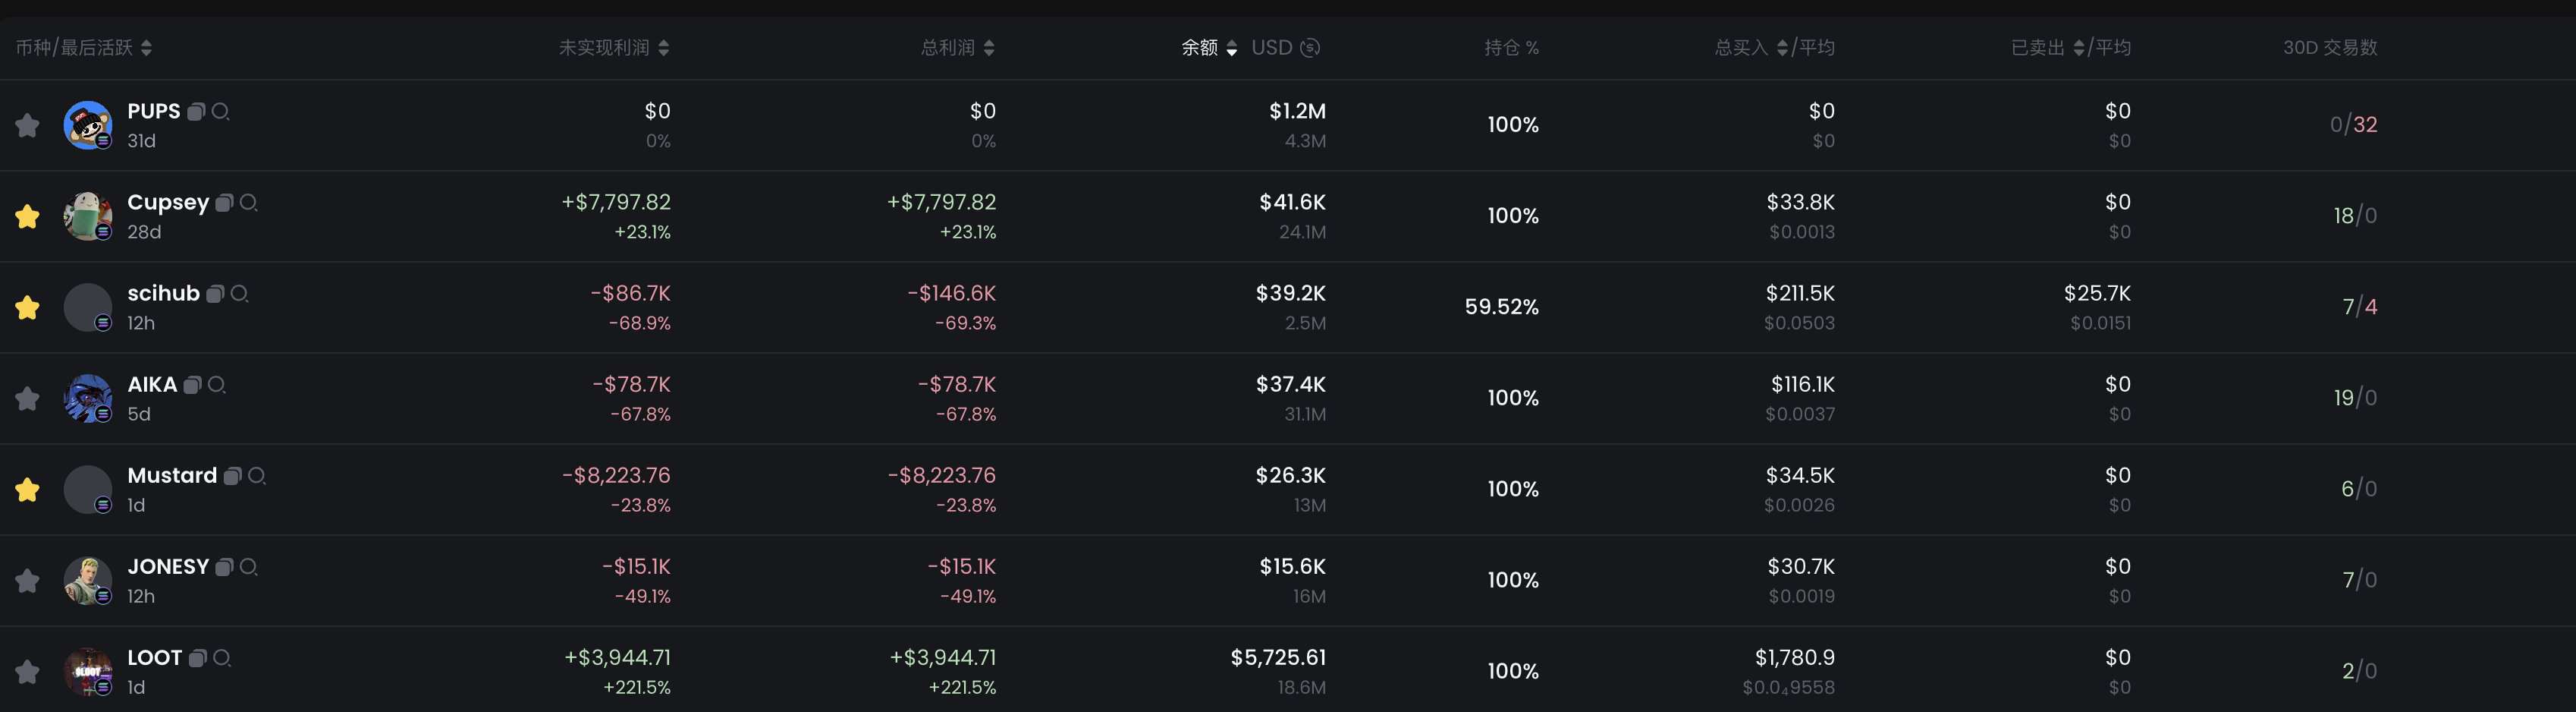Sort by 余额 column arrows
The width and height of the screenshot is (2576, 712).
pos(1232,48)
